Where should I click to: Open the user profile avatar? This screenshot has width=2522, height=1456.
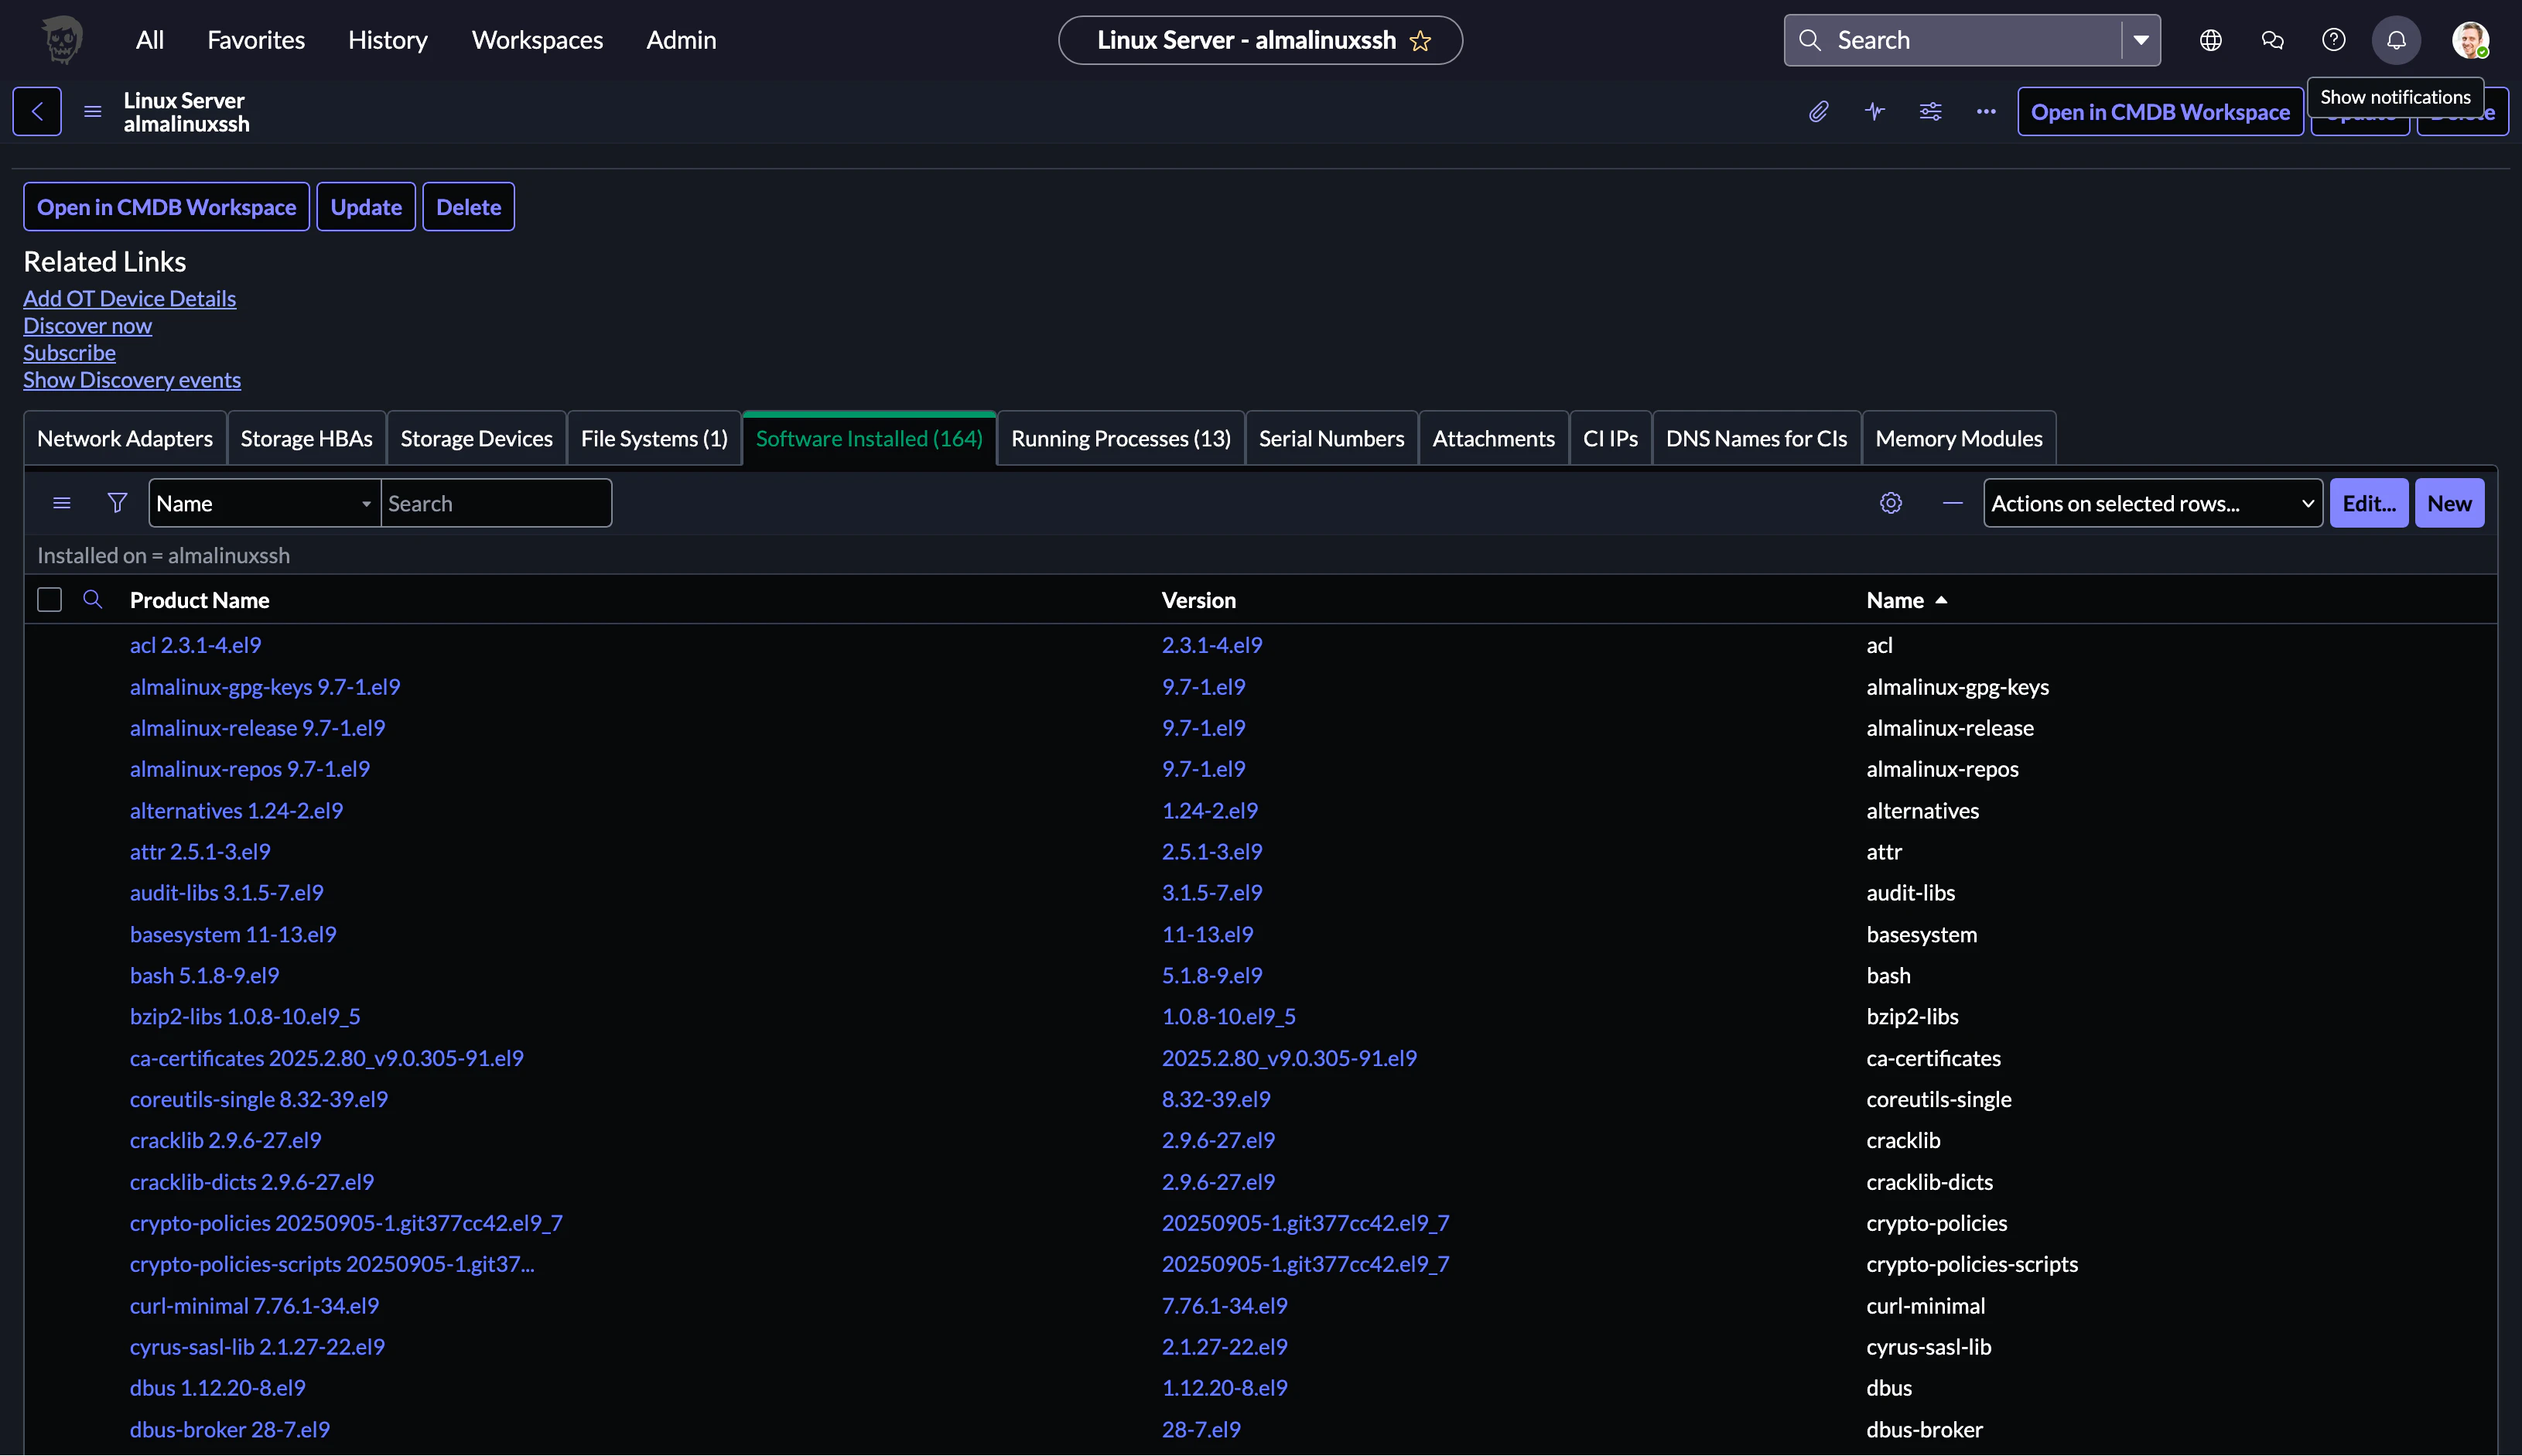(2470, 40)
